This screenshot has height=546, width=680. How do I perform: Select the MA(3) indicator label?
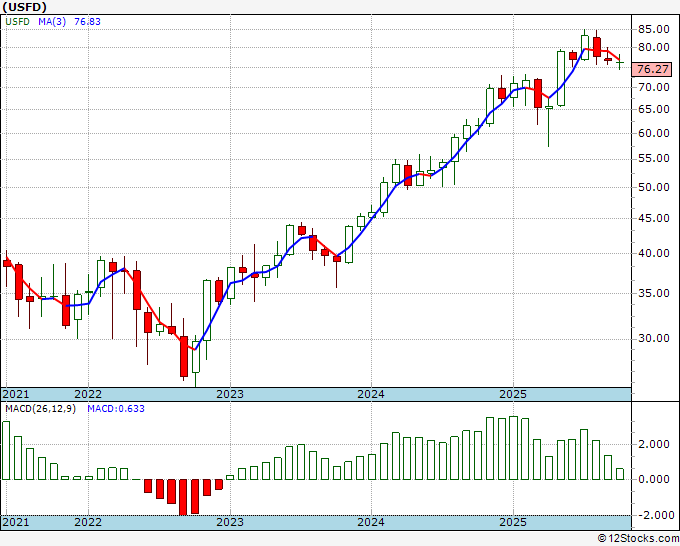(52, 22)
